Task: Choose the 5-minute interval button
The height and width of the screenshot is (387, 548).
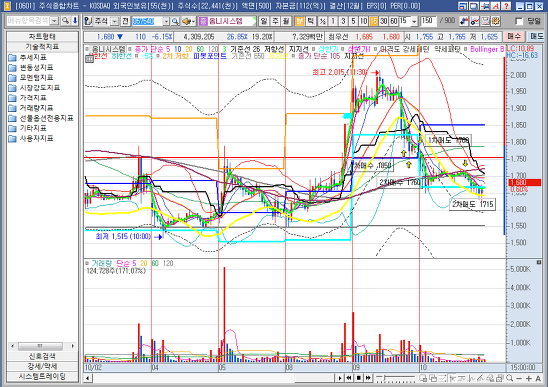Action: (x=353, y=21)
